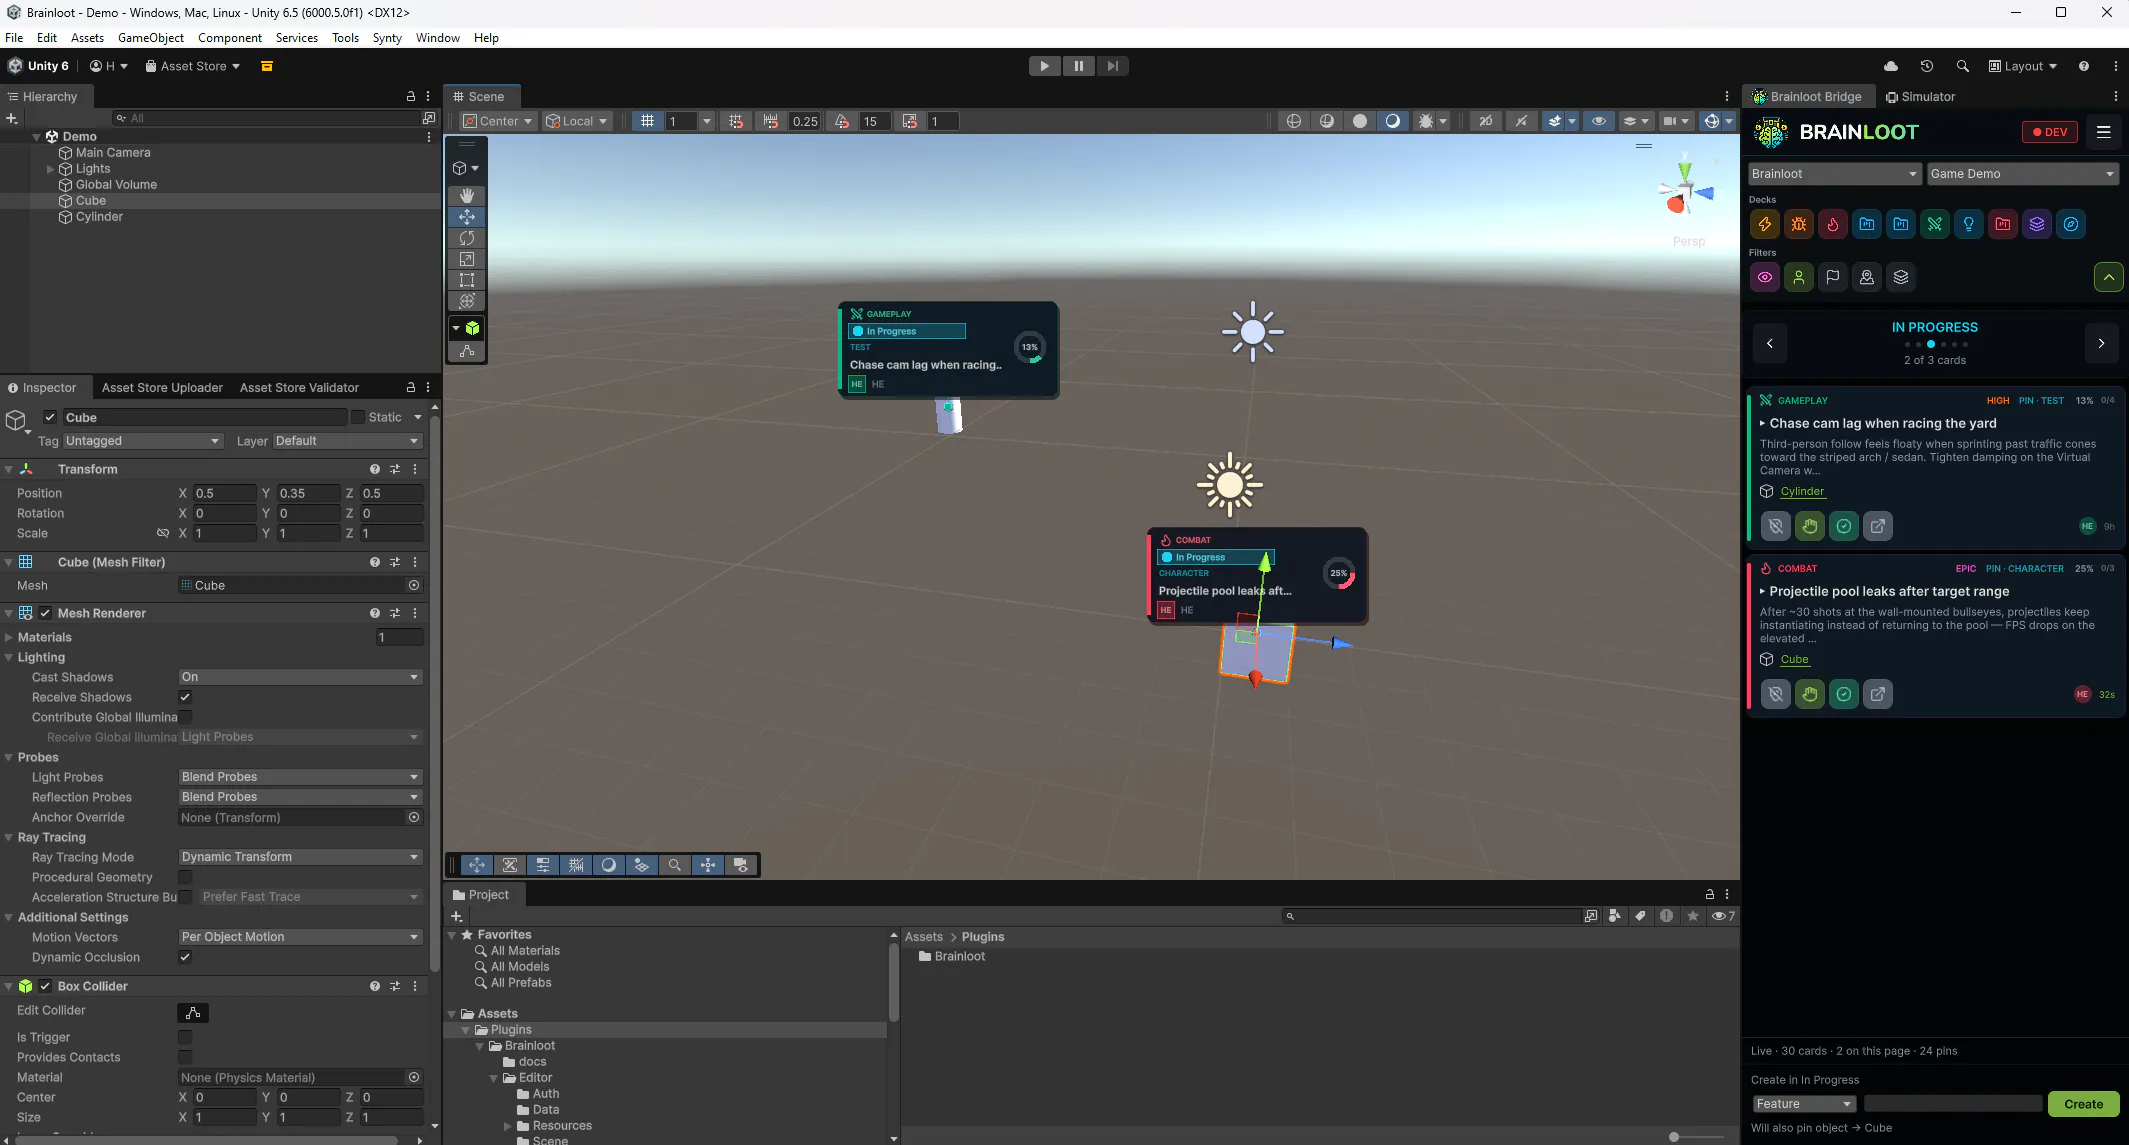Open the lightning bolt deck in Brainloot
The height and width of the screenshot is (1145, 2129).
(1765, 224)
